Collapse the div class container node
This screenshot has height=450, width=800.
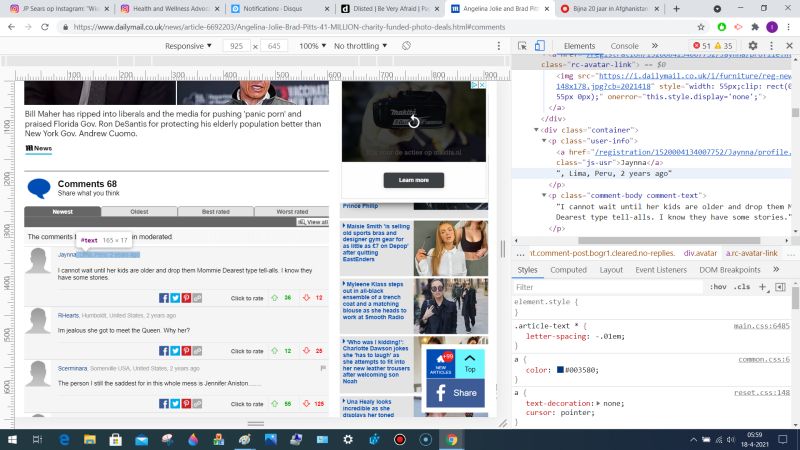click(534, 129)
